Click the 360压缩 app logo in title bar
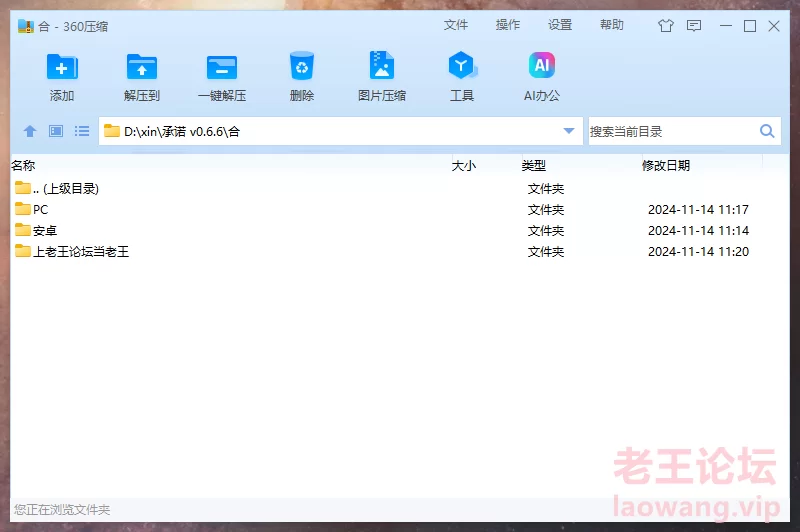This screenshot has width=800, height=532. pyautogui.click(x=26, y=26)
